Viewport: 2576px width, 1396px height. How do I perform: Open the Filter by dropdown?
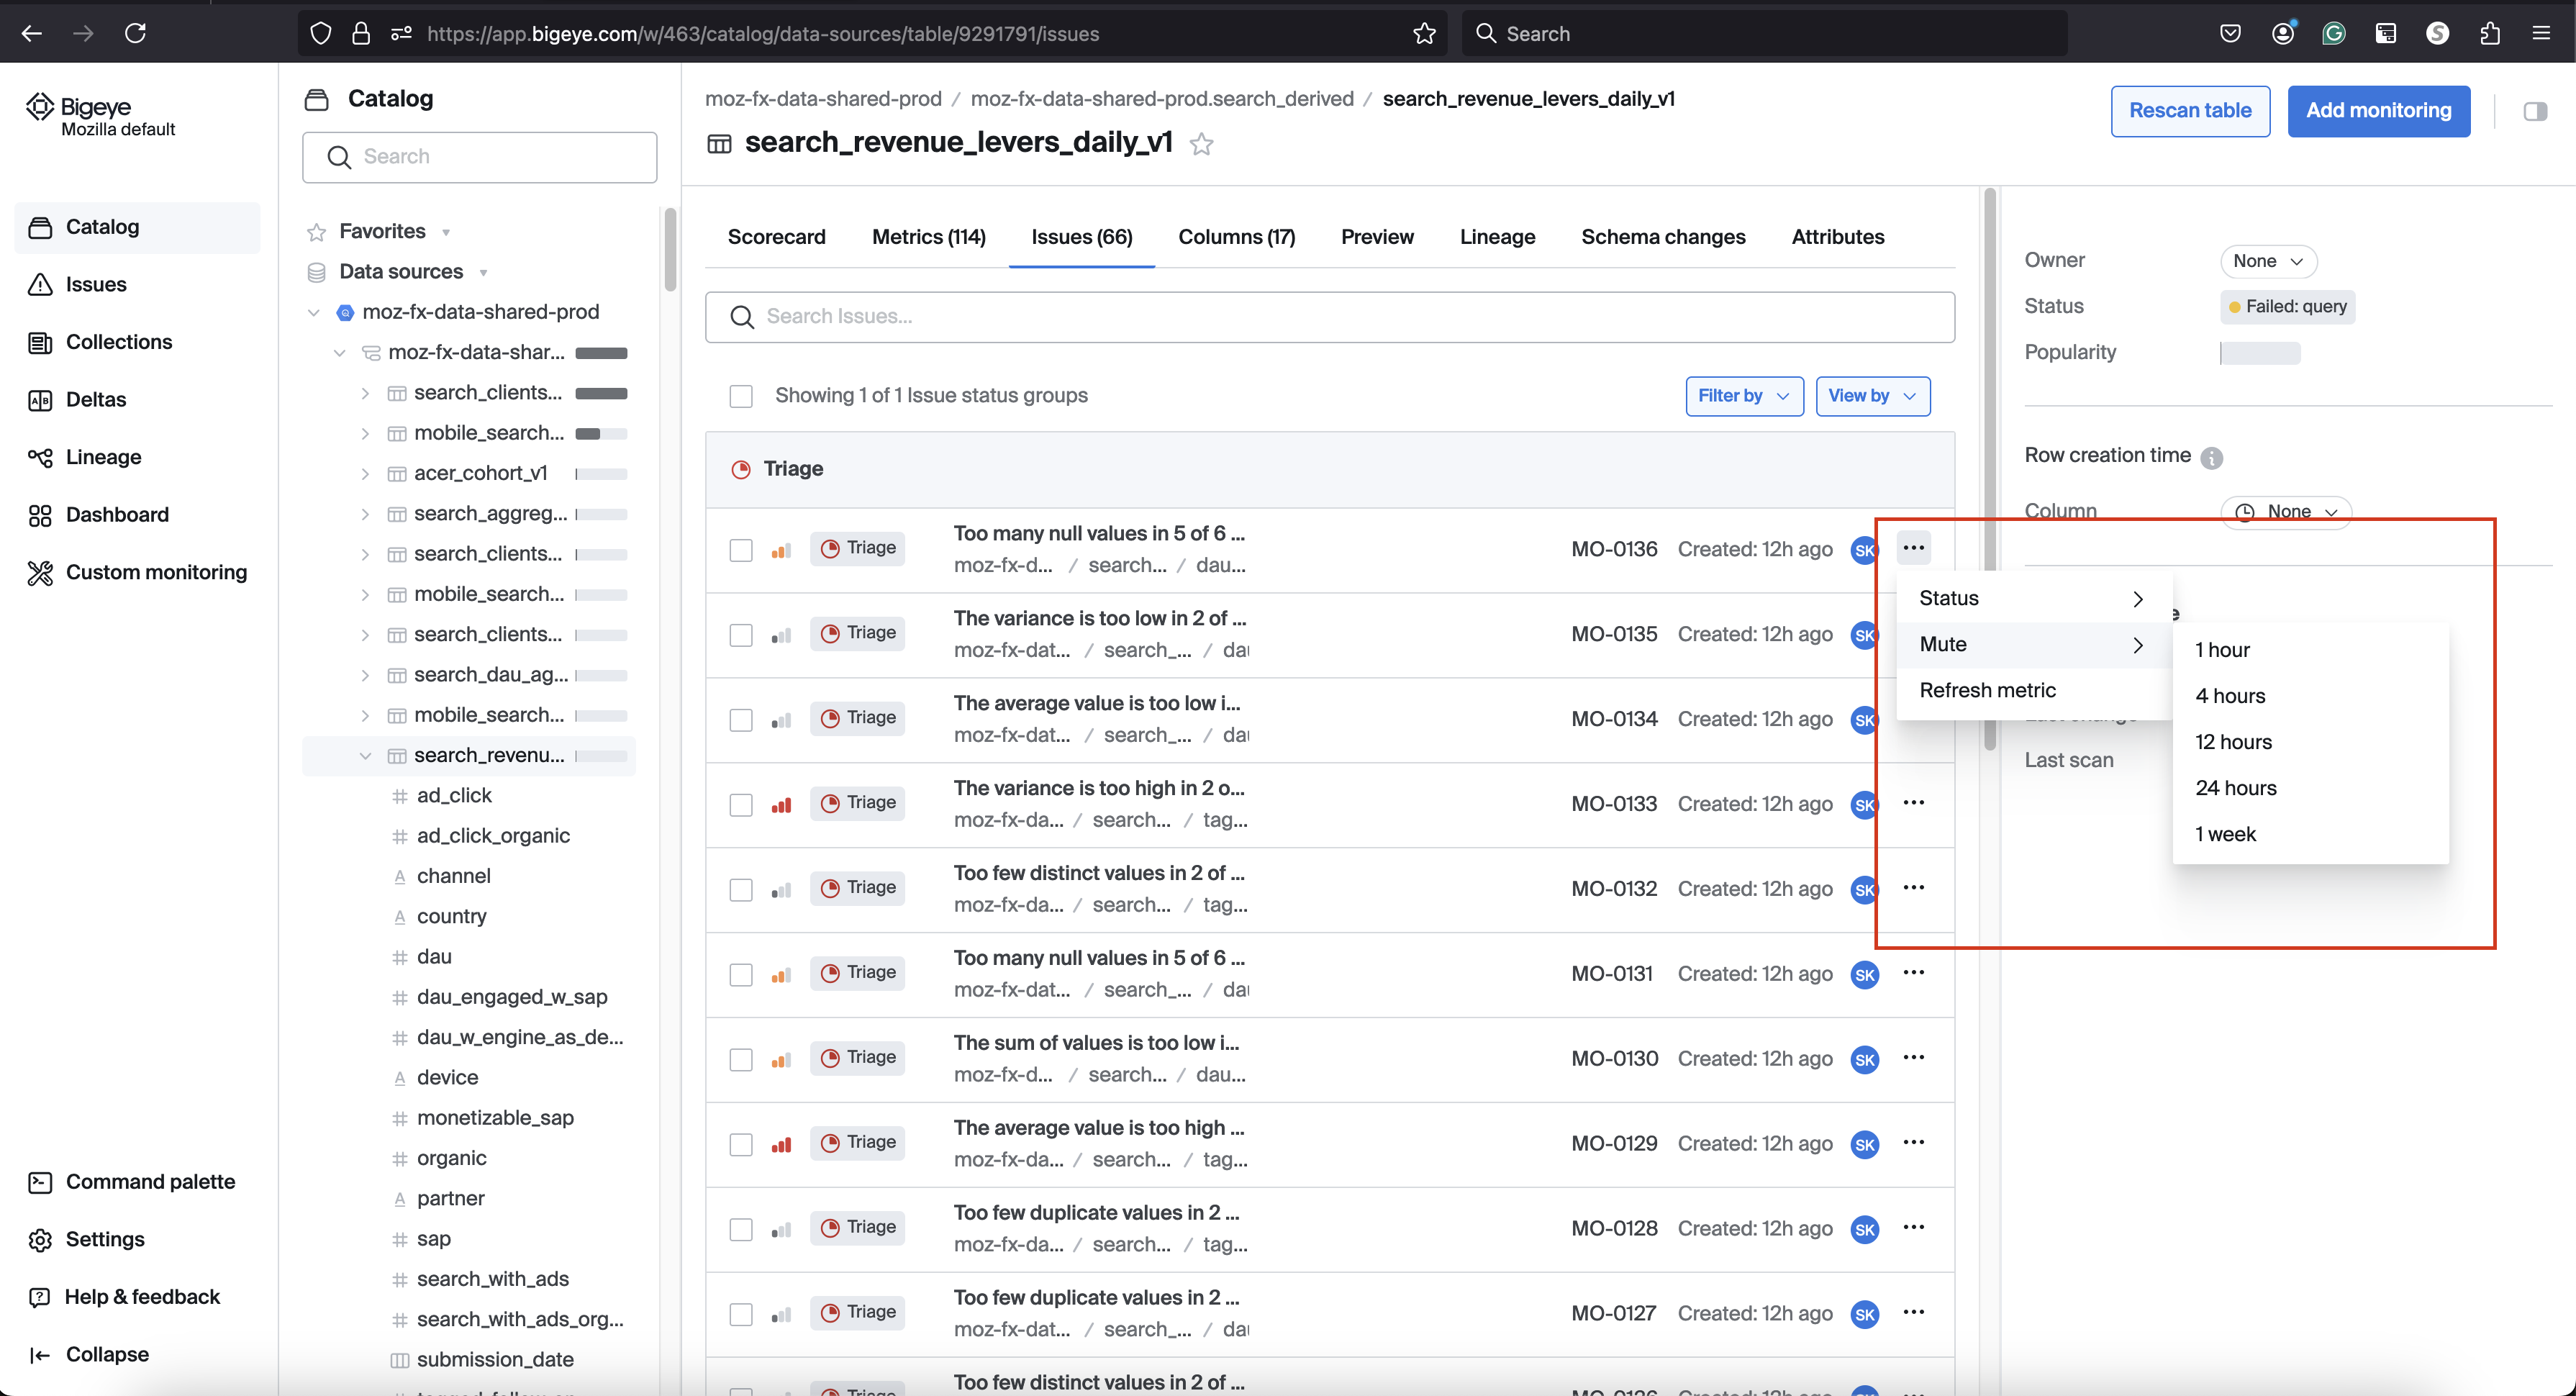(x=1743, y=396)
